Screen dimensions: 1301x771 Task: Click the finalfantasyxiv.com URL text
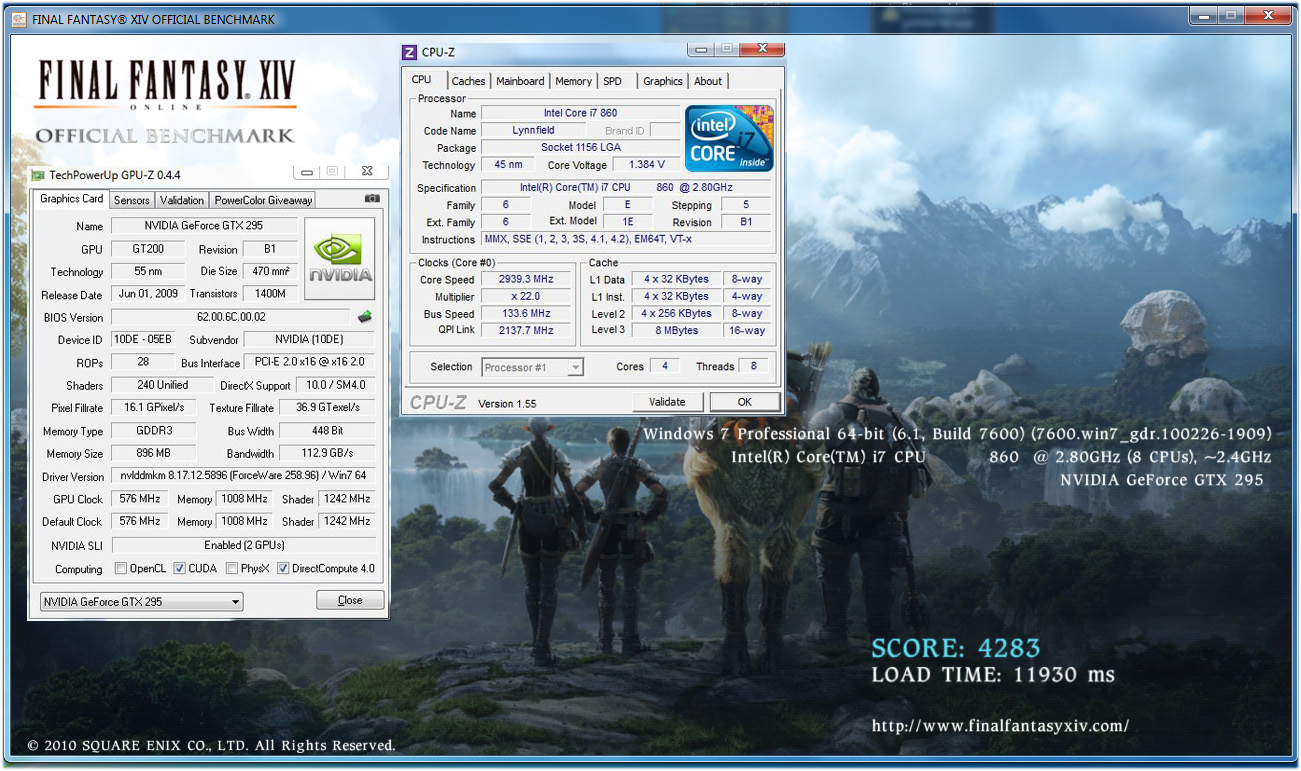click(1000, 726)
